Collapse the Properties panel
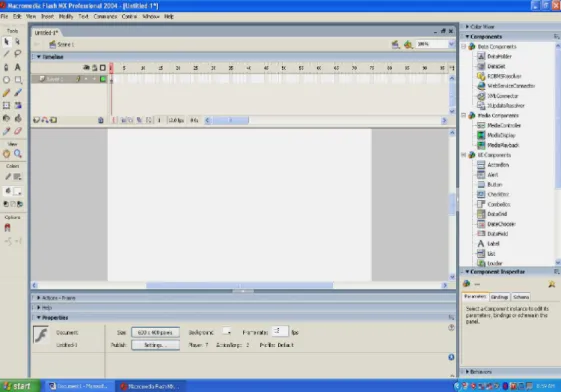 click(x=39, y=318)
